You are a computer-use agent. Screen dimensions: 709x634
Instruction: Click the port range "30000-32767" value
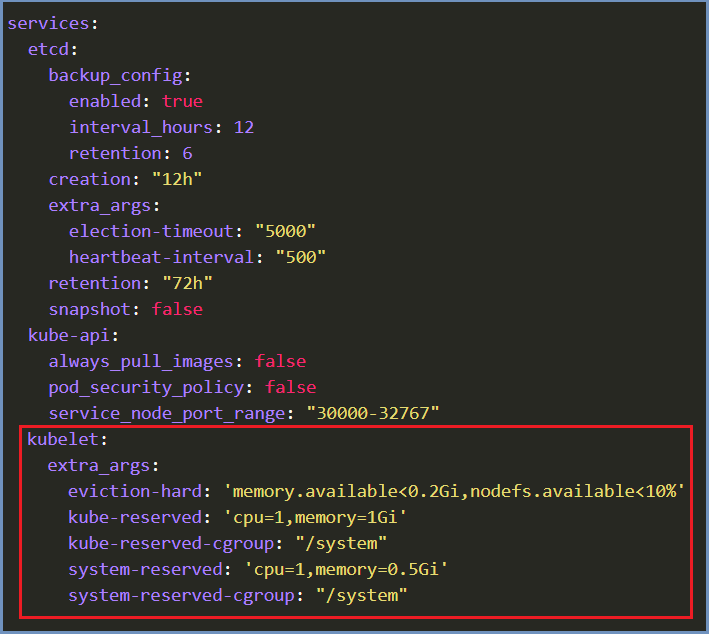[373, 413]
